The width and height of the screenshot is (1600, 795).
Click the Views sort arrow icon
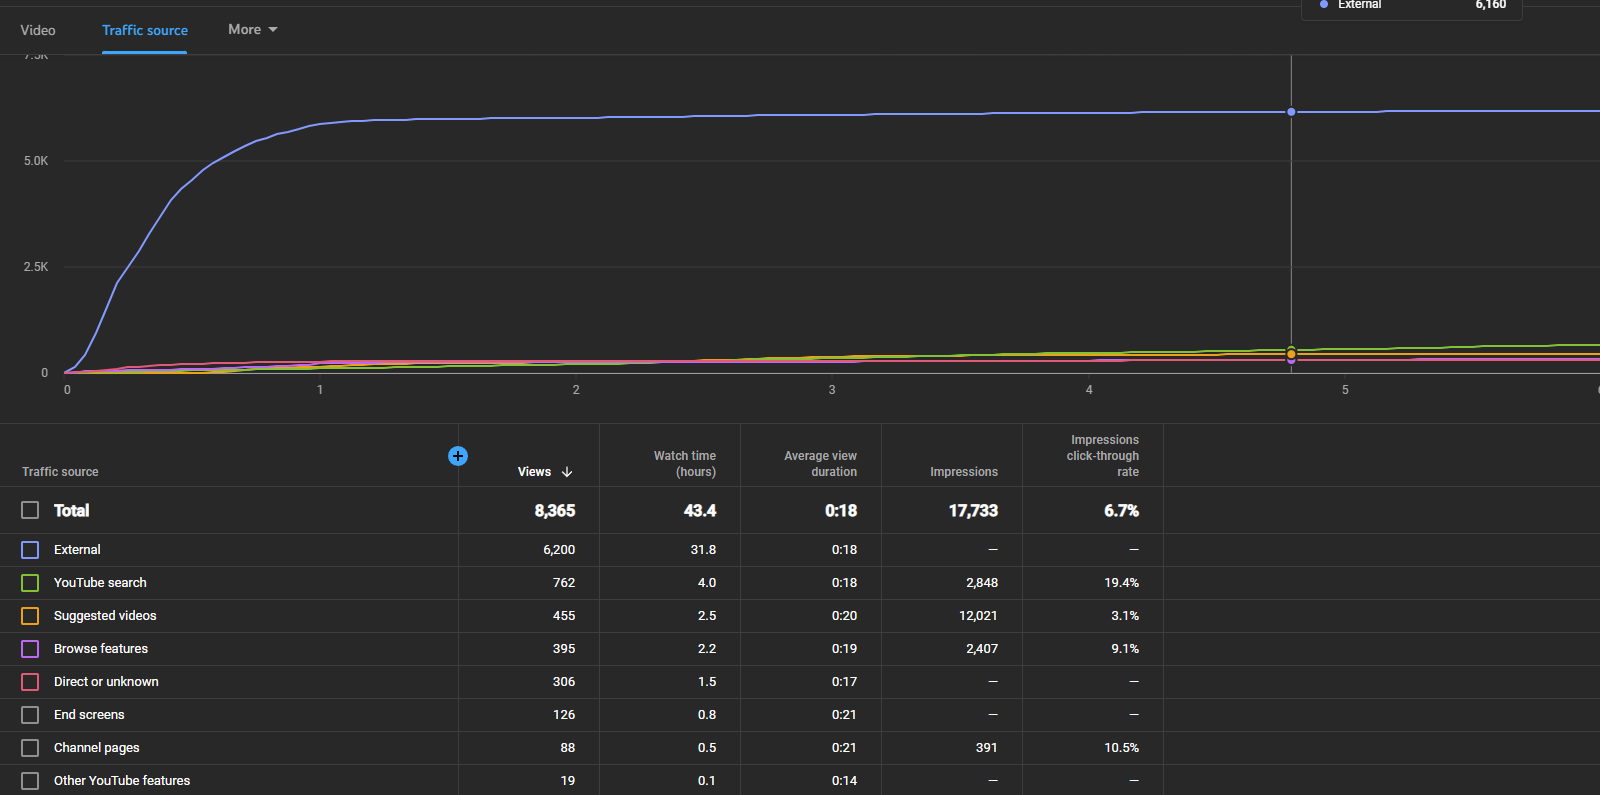click(x=567, y=472)
